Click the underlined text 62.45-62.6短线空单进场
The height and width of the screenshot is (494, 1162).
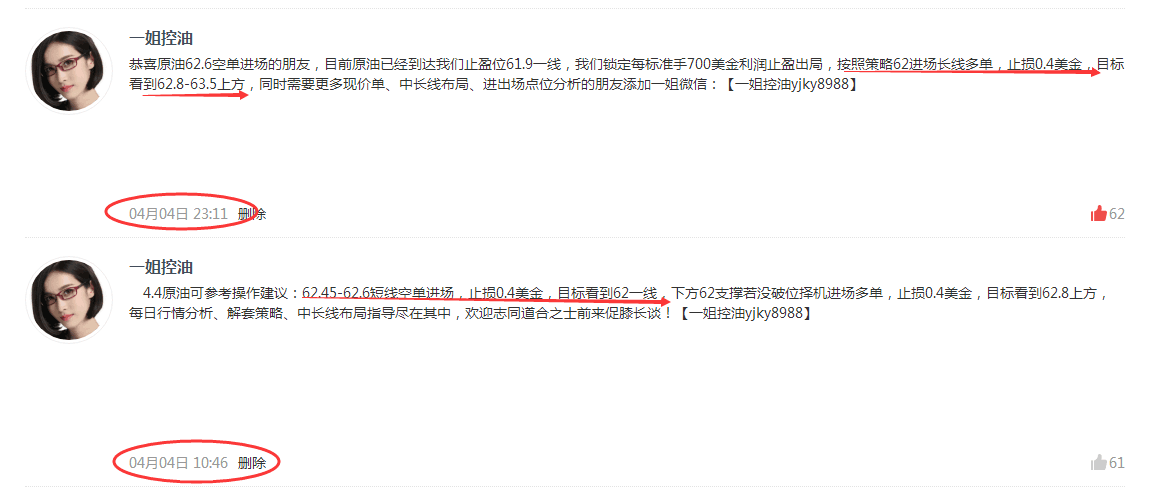pos(378,293)
